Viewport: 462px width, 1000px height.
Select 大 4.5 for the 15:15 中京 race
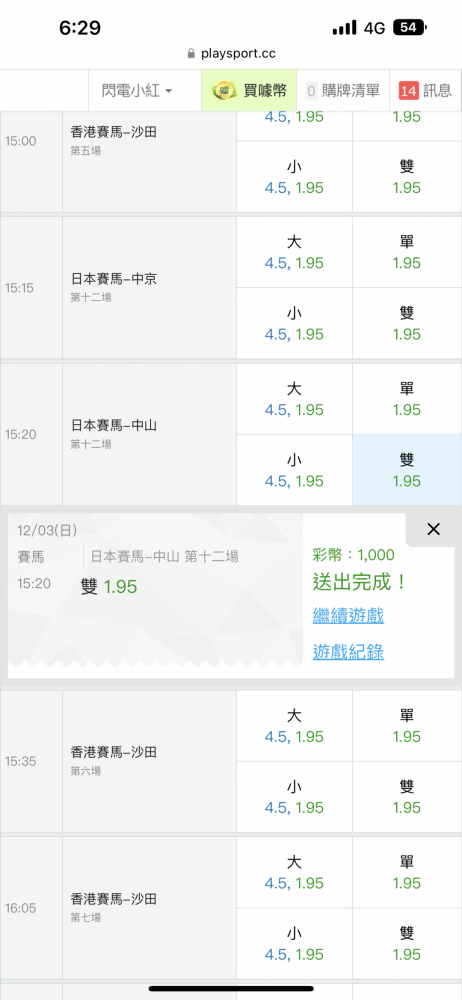[x=294, y=253]
